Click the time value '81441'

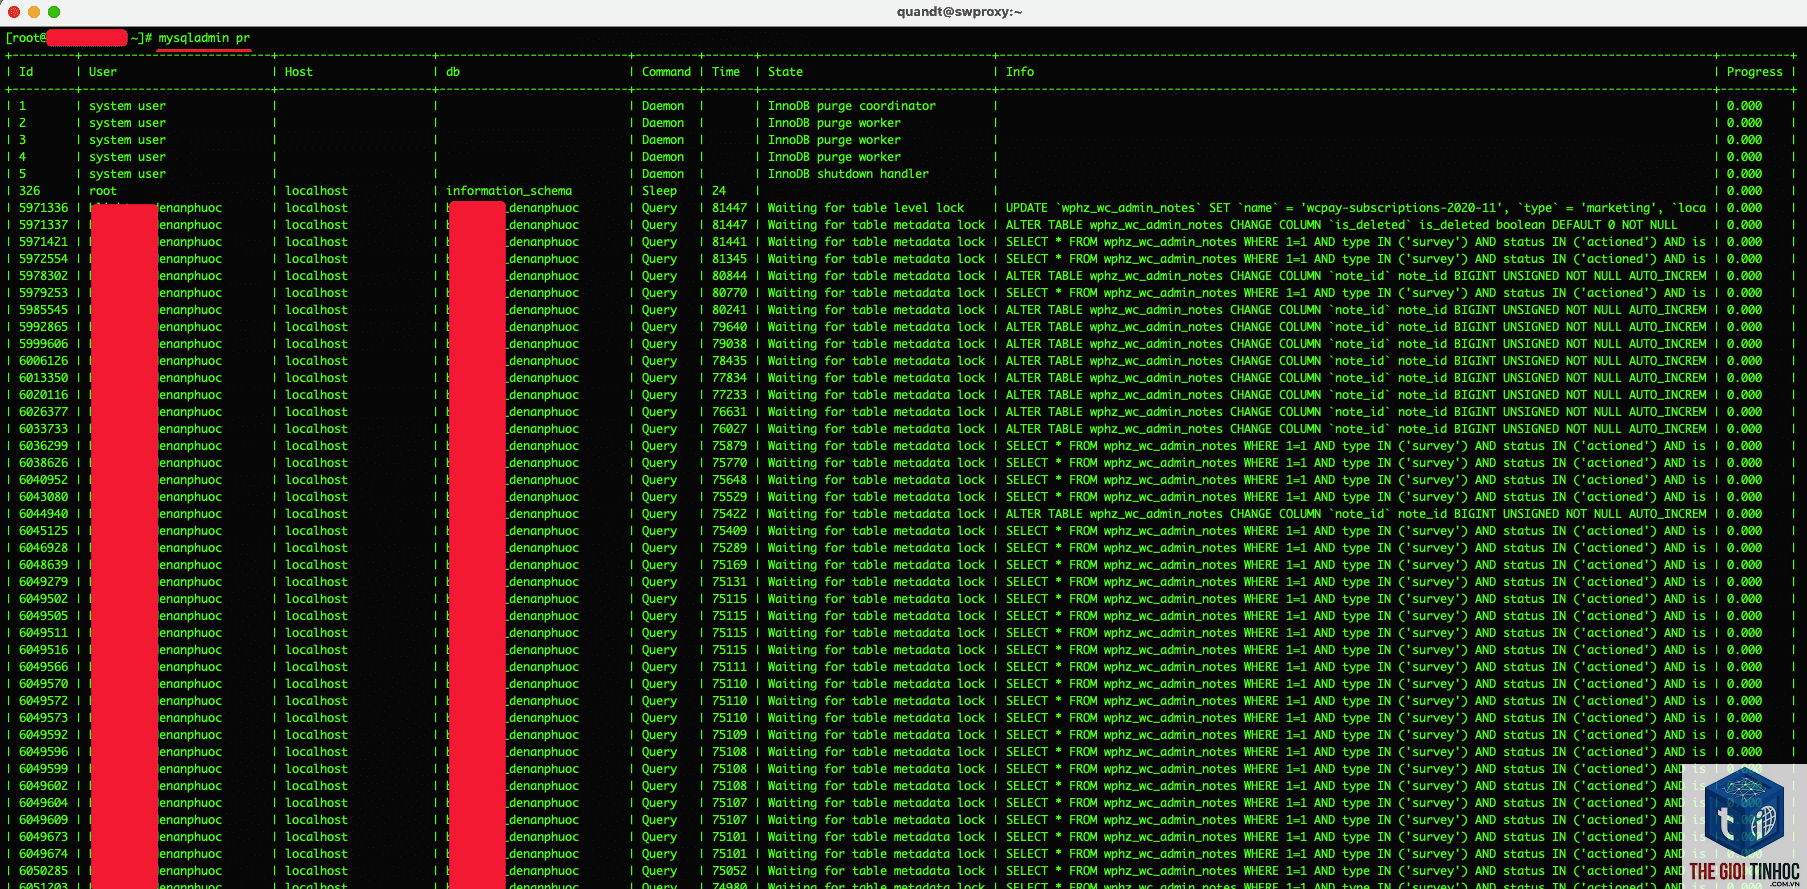(x=729, y=242)
